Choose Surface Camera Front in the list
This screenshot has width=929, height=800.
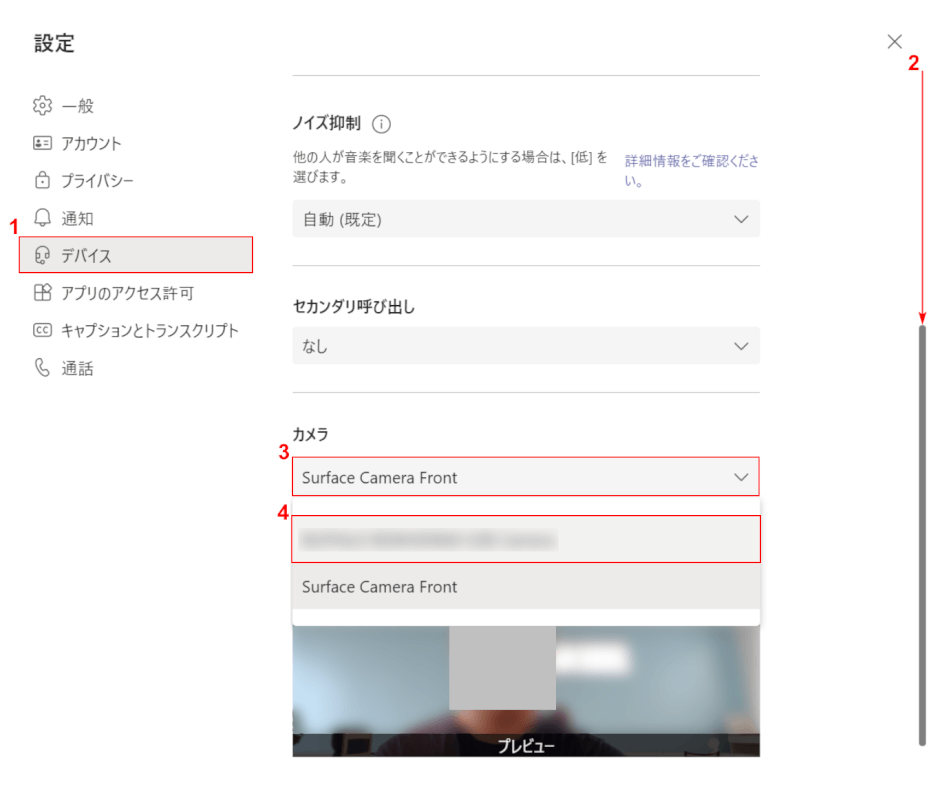(526, 586)
